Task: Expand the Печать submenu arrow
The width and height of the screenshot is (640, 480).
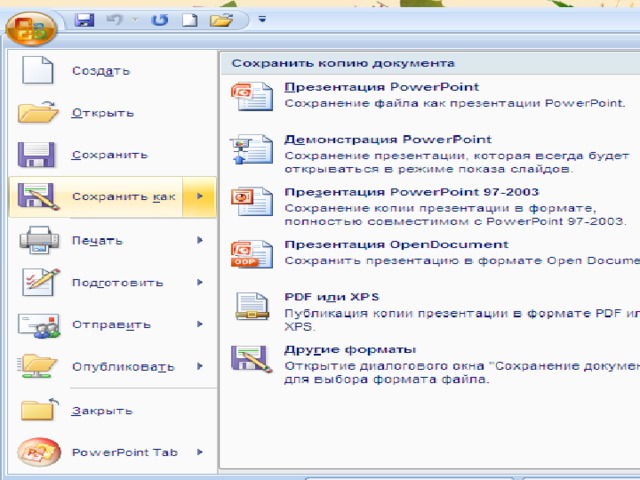Action: point(200,240)
